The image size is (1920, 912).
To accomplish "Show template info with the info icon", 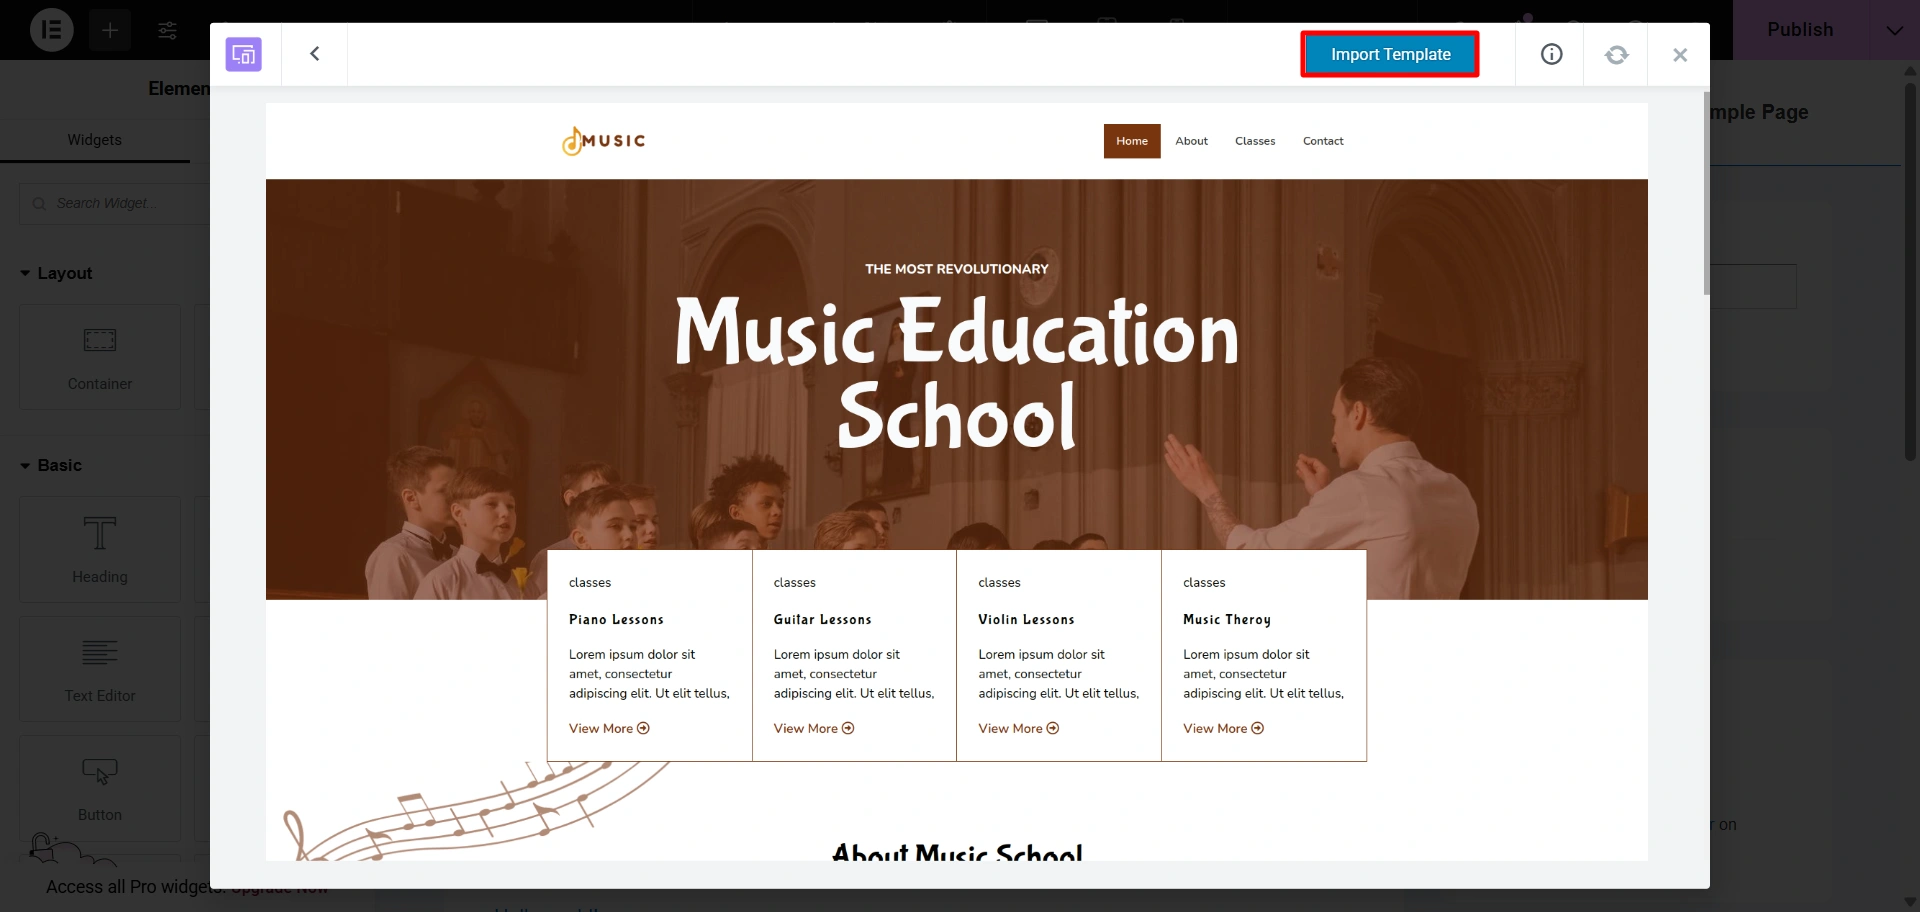I will (x=1551, y=54).
